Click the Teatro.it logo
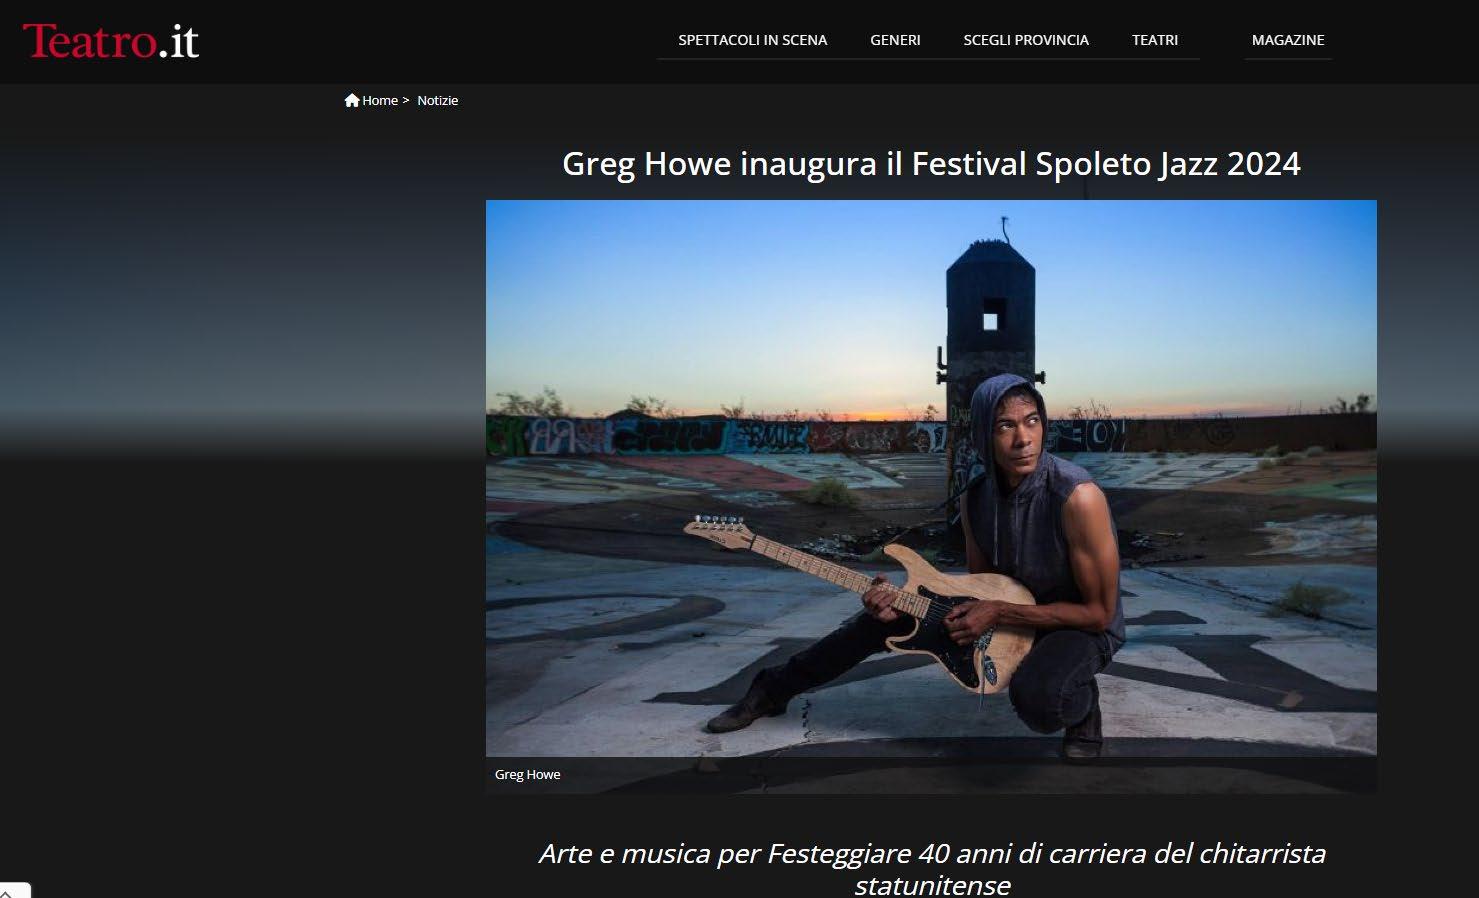This screenshot has width=1479, height=898. click(110, 41)
